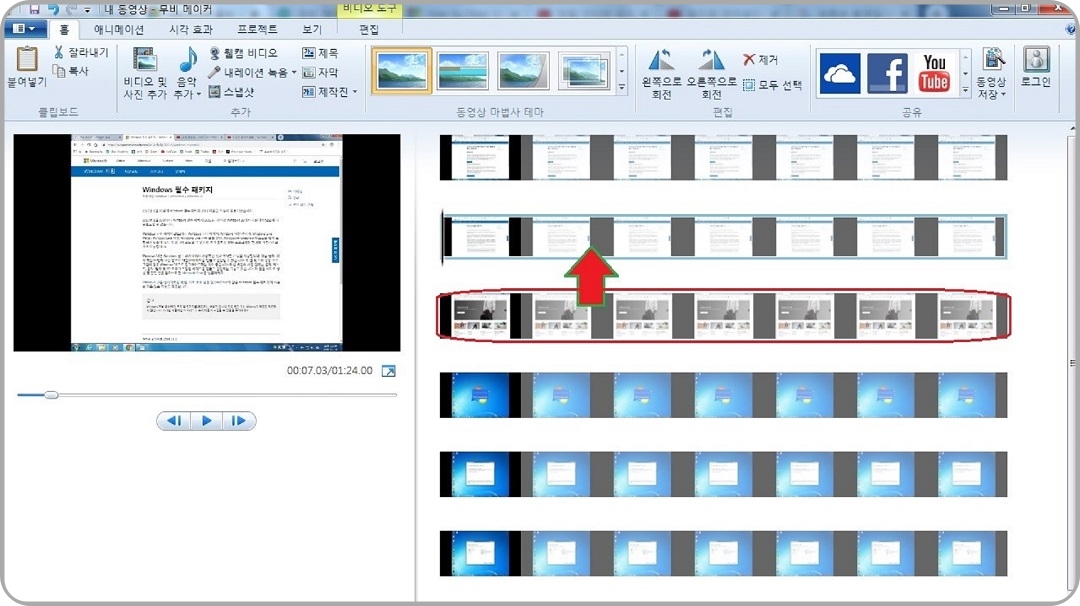The image size is (1080, 606).
Task: Open the Record narration dropdown arrow
Action: 294,72
